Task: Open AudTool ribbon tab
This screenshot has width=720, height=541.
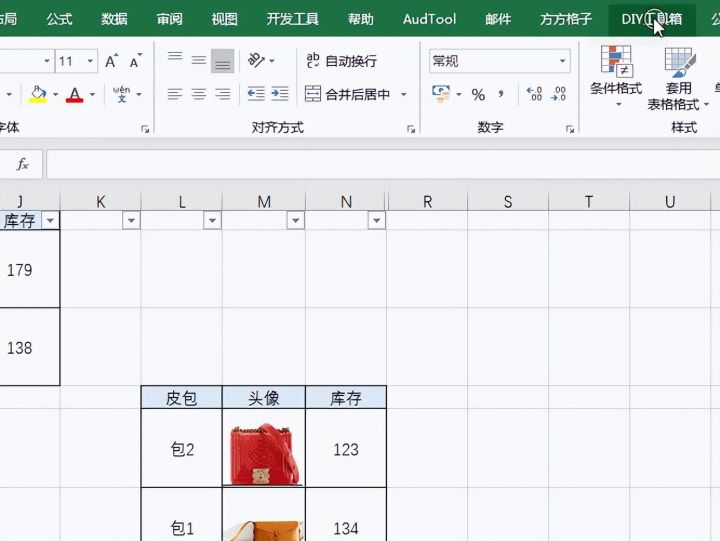Action: click(x=429, y=19)
